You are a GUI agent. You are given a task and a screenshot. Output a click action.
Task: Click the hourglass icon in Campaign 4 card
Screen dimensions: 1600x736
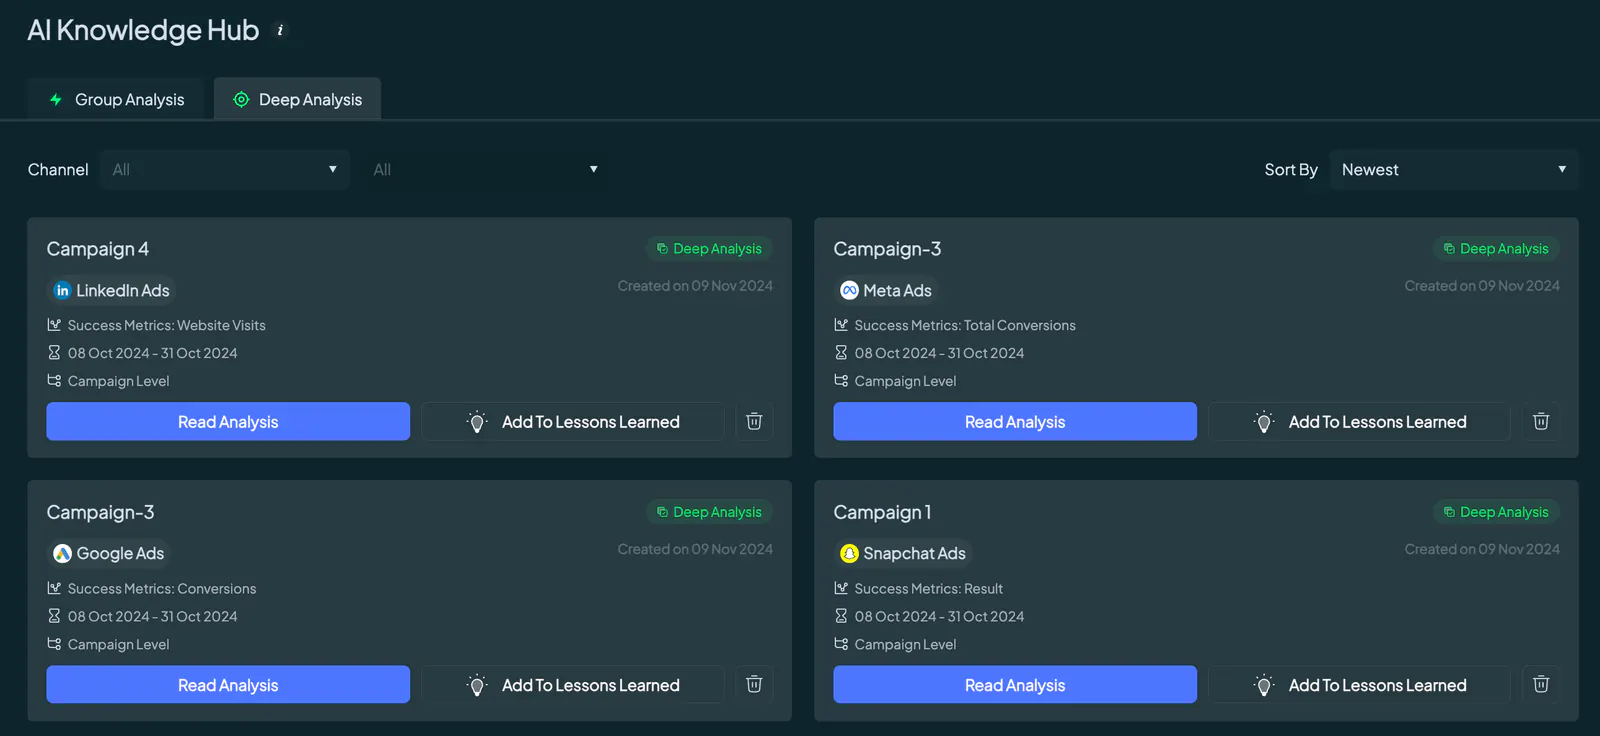point(54,353)
